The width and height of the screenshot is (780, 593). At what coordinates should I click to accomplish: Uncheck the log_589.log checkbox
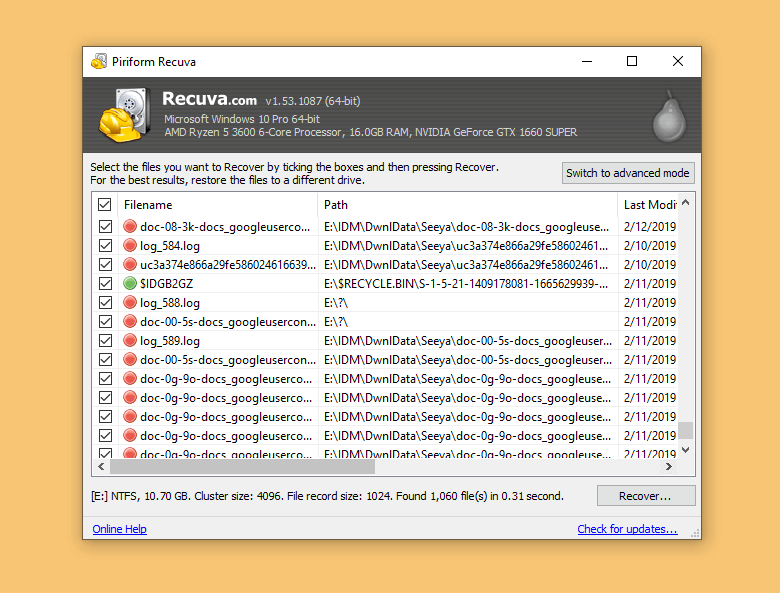click(x=105, y=340)
